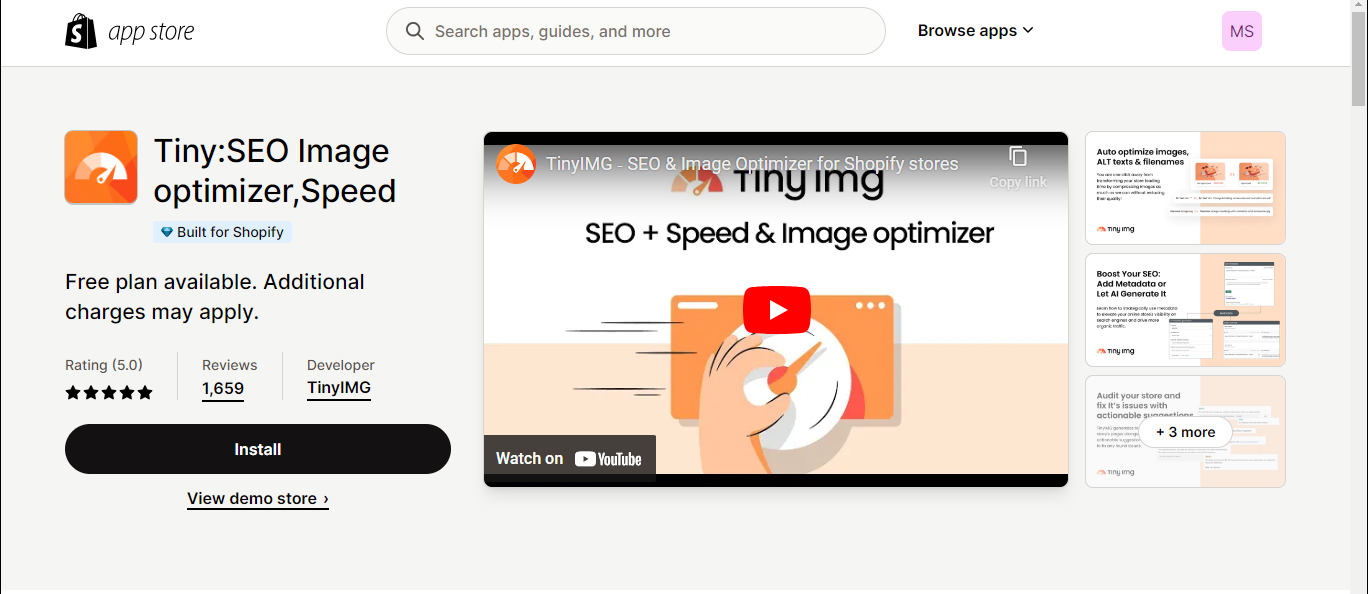The height and width of the screenshot is (594, 1368).
Task: Open the 1,659 reviews link
Action: (223, 389)
